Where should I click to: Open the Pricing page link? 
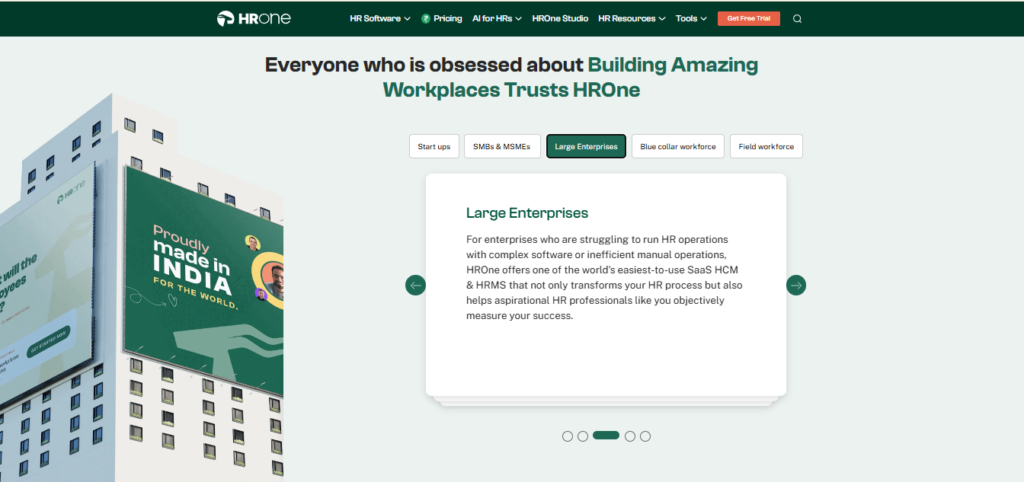pos(447,19)
